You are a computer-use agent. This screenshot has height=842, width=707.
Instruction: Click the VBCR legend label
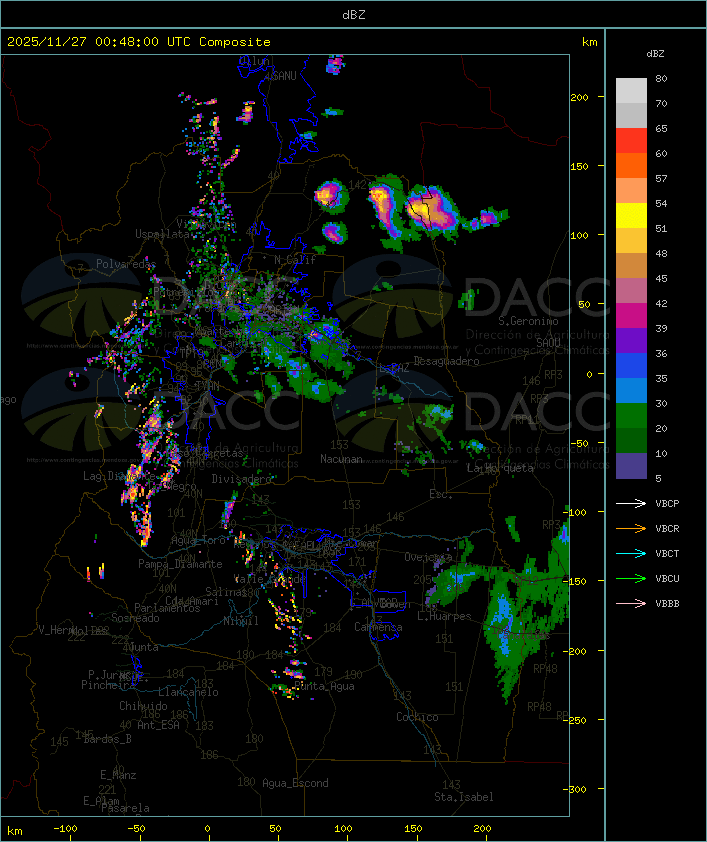pyautogui.click(x=667, y=528)
